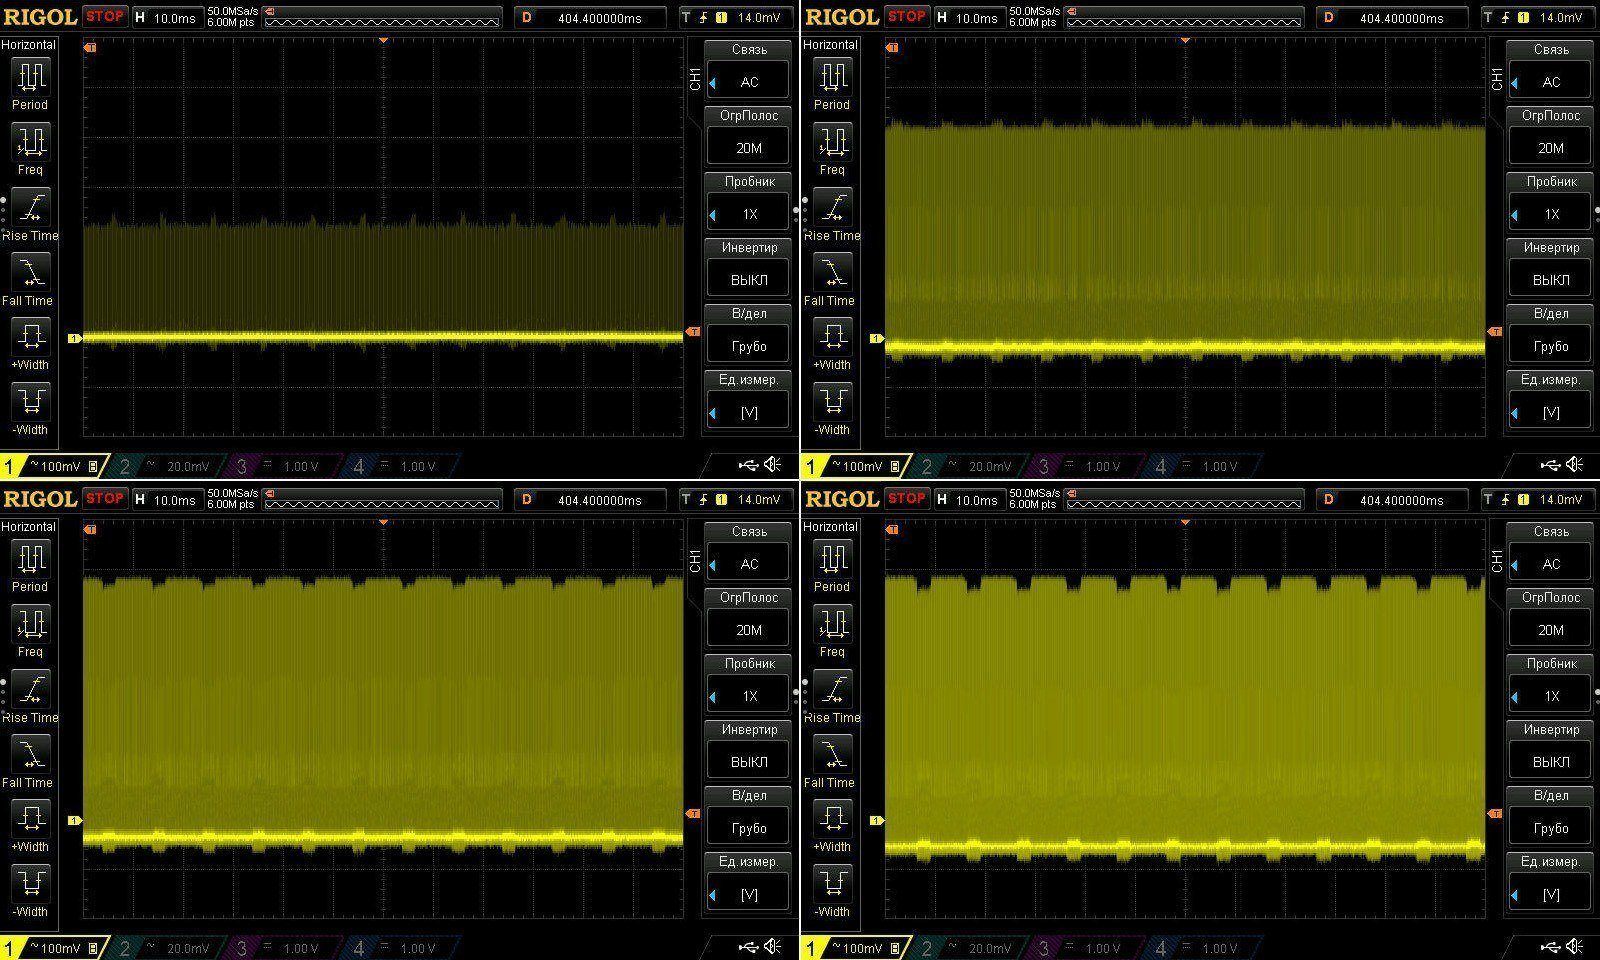Click the speaker sound icon in top-left capture

pos(773,465)
